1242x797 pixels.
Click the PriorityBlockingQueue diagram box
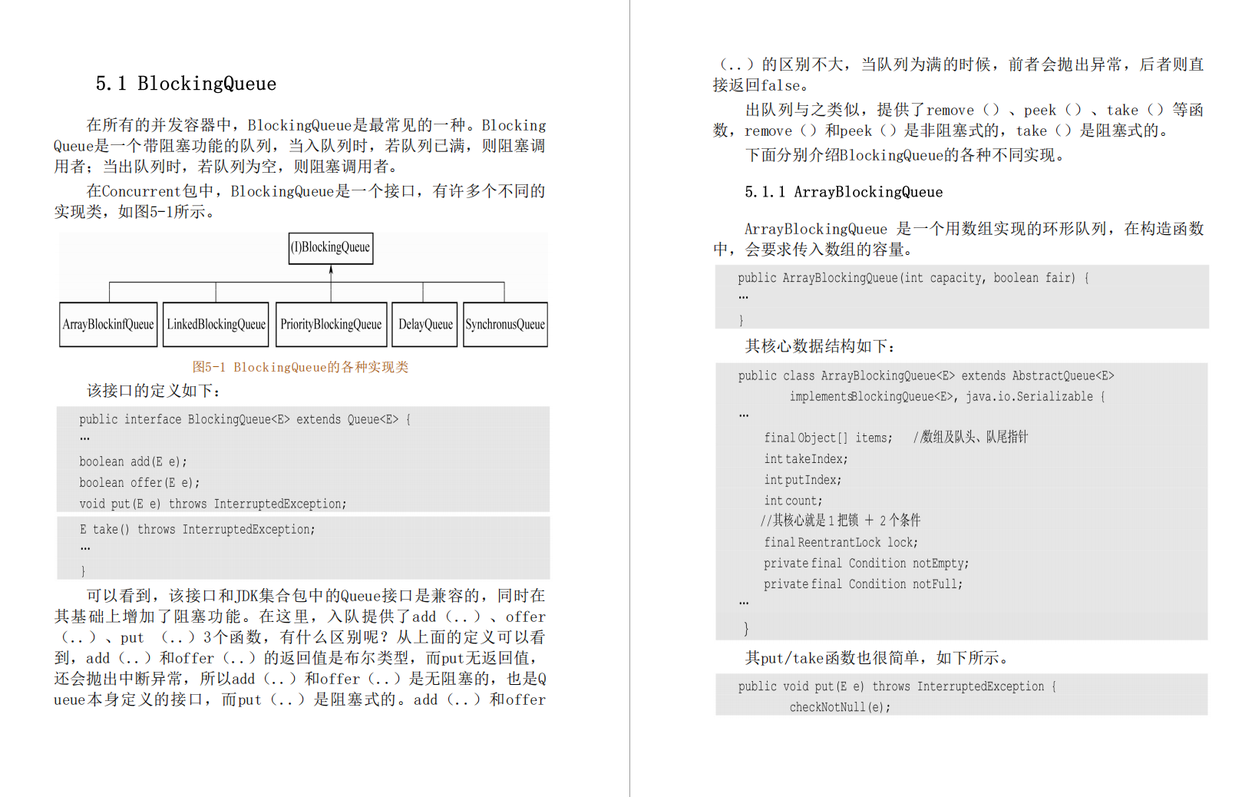click(331, 324)
